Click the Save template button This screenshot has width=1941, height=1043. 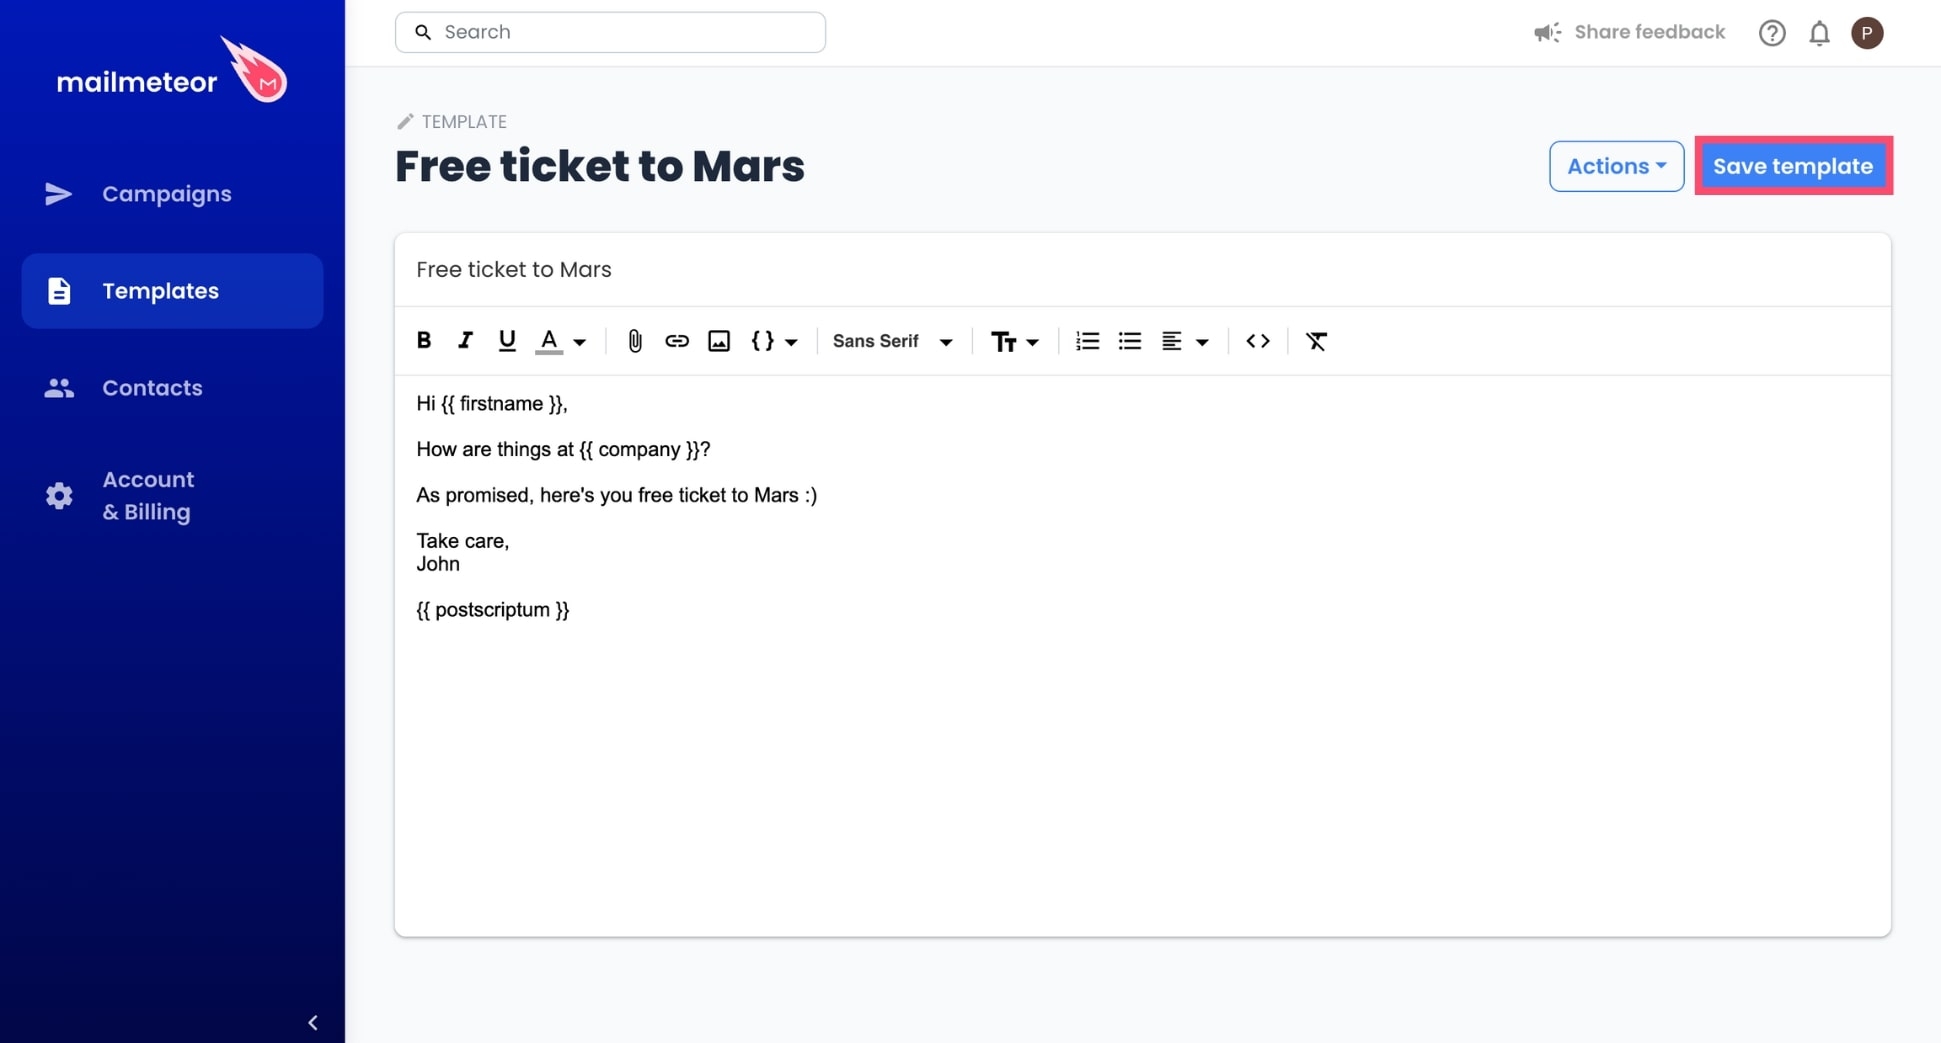(x=1793, y=166)
